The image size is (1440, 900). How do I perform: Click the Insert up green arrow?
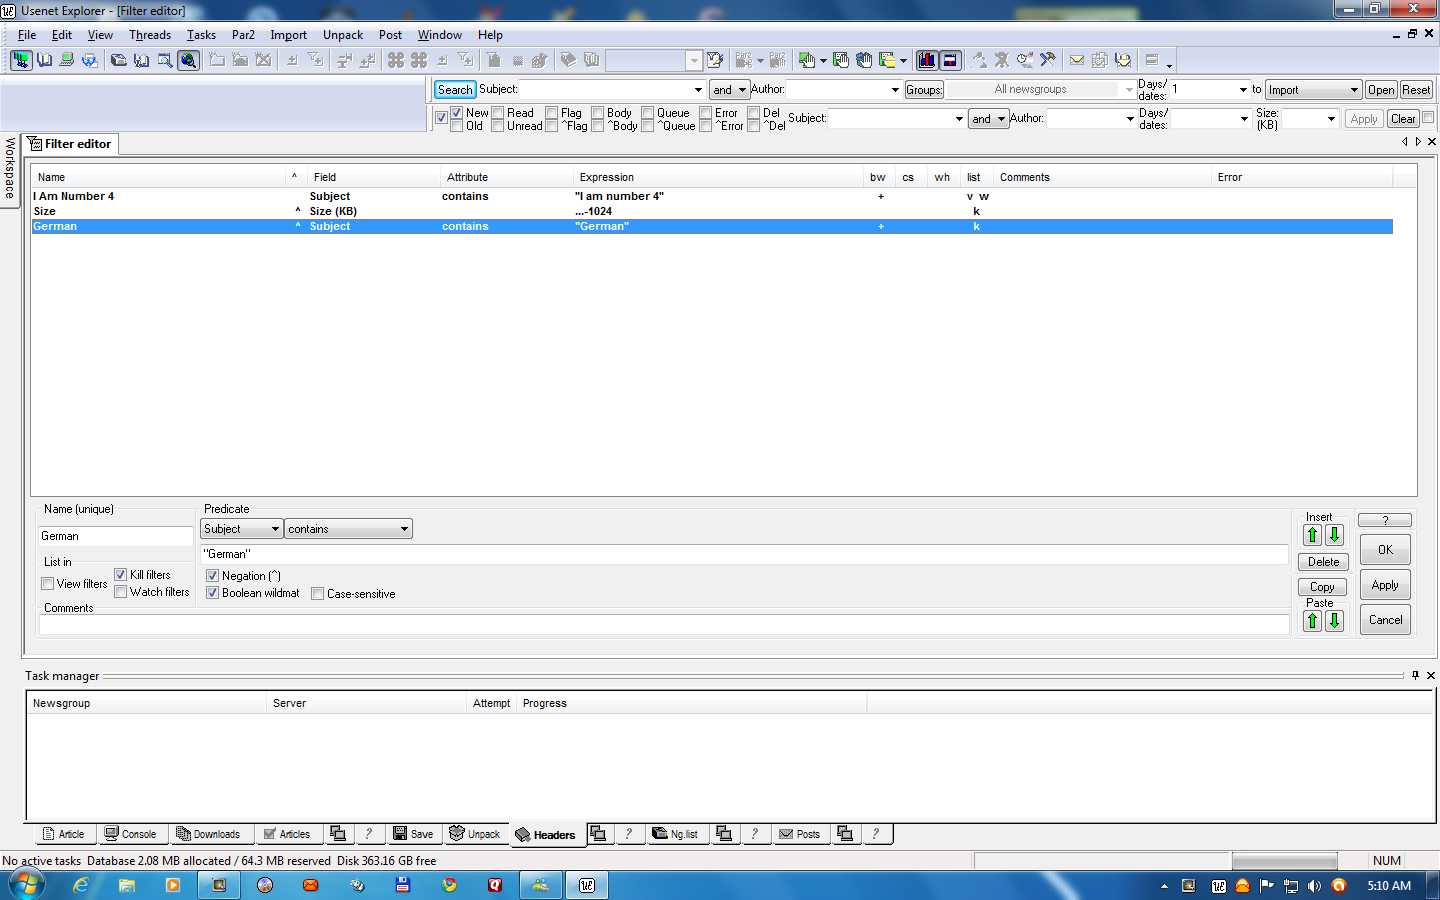[1312, 535]
